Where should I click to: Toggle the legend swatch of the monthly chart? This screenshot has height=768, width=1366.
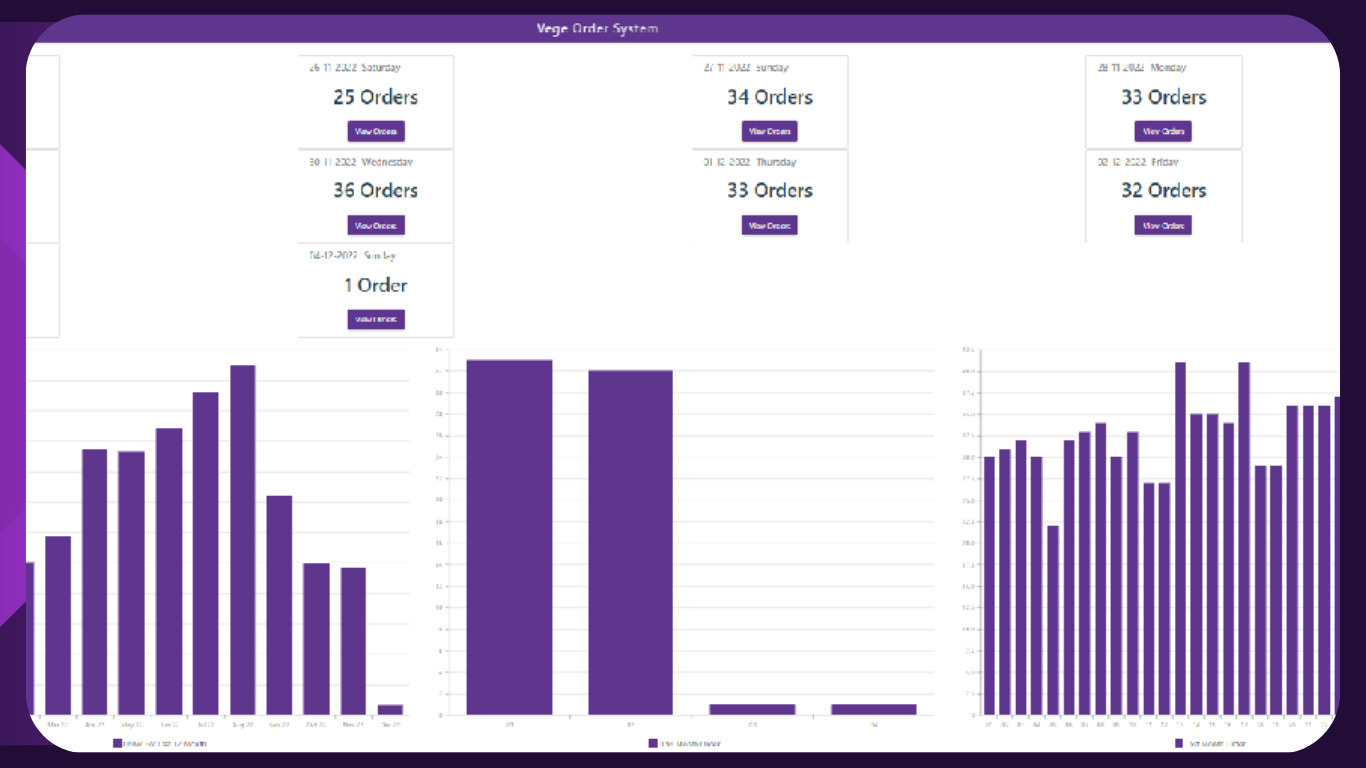coord(117,744)
